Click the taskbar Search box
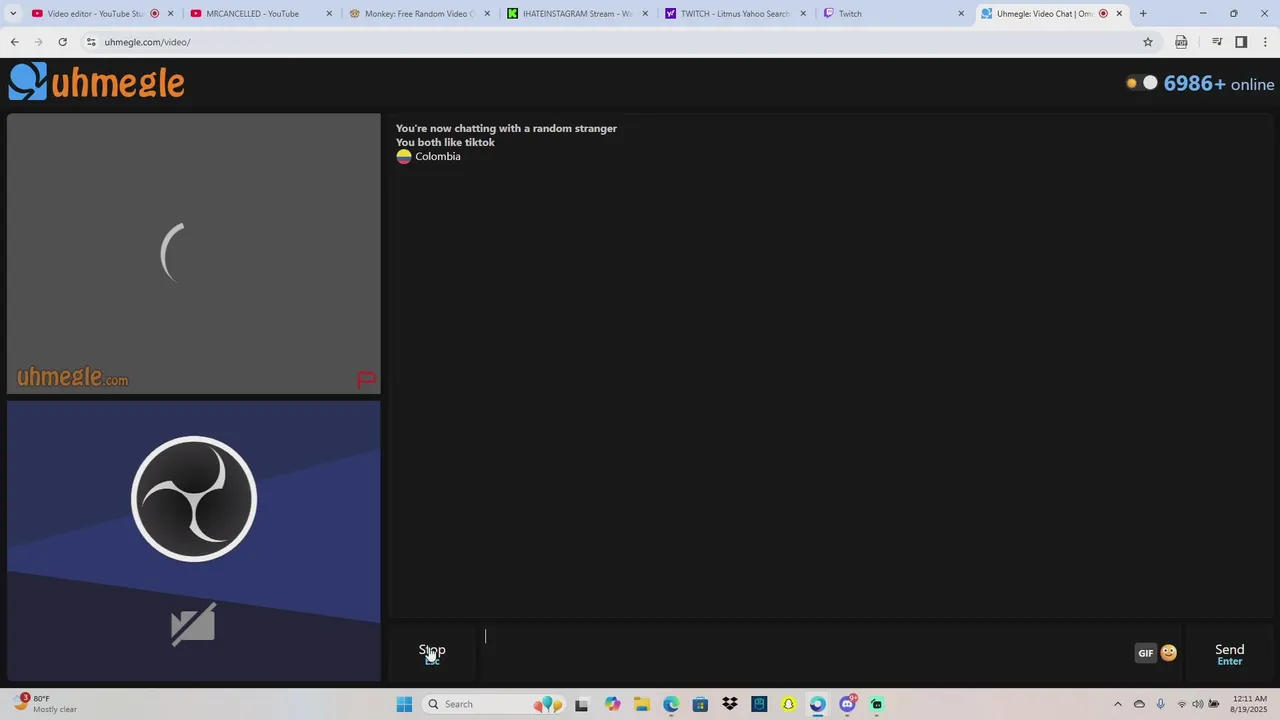Image resolution: width=1280 pixels, height=720 pixels. coord(492,704)
